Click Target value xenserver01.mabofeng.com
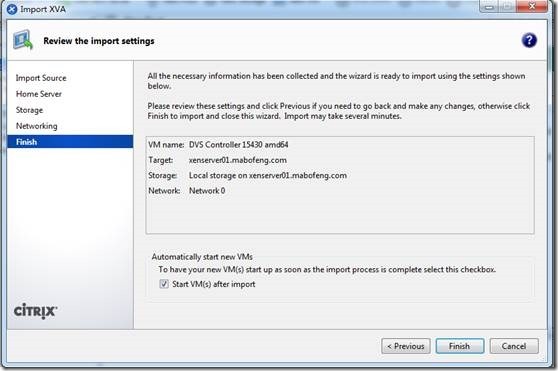Viewport: 558px width, 371px height. pyautogui.click(x=238, y=160)
